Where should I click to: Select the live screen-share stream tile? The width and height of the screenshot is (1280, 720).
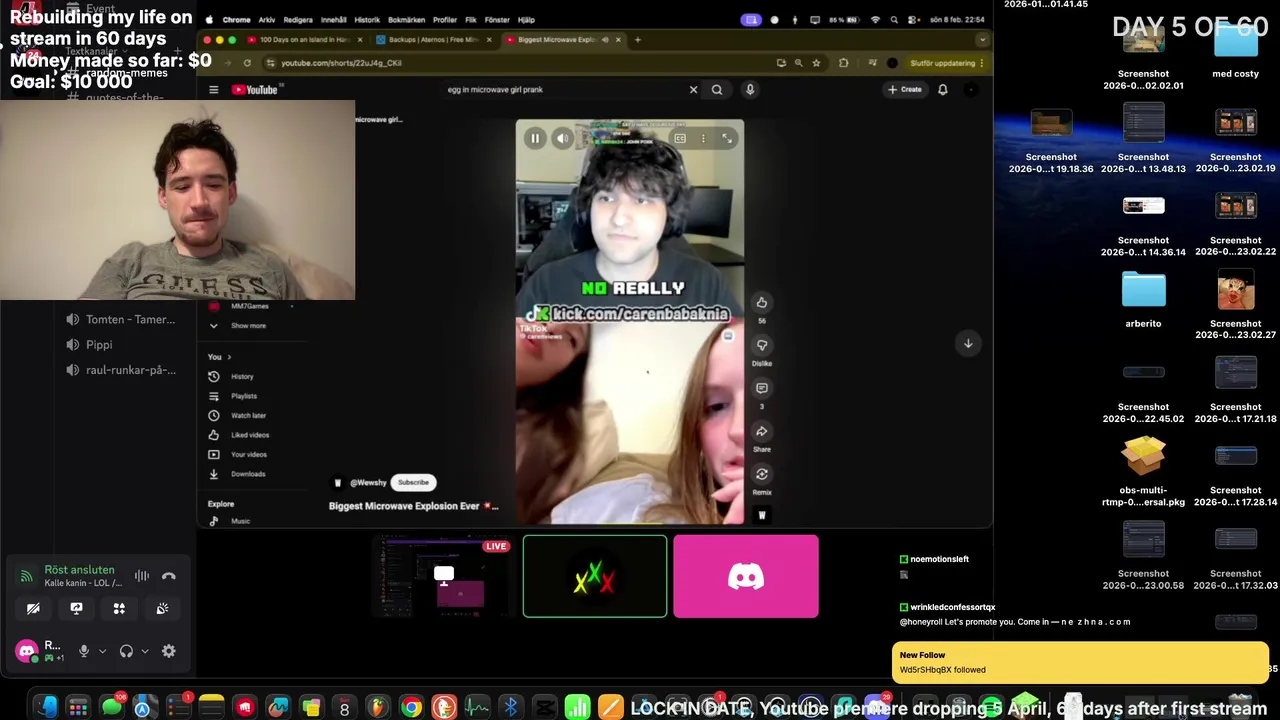pyautogui.click(x=443, y=576)
